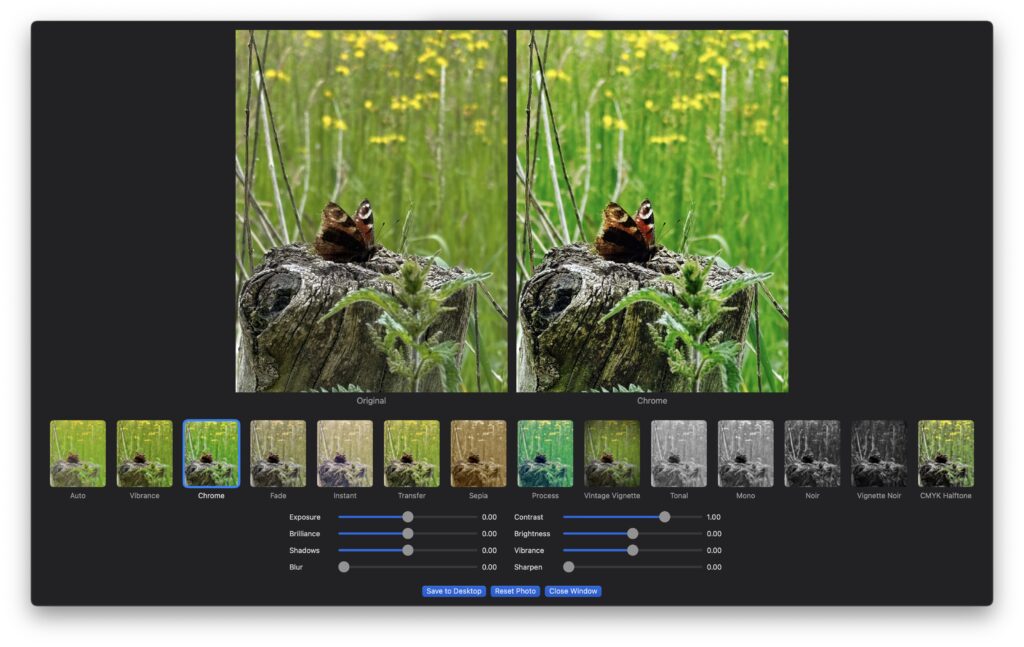Apply the Tonal filter thumbnail
Viewport: 1024px width, 647px height.
point(679,453)
